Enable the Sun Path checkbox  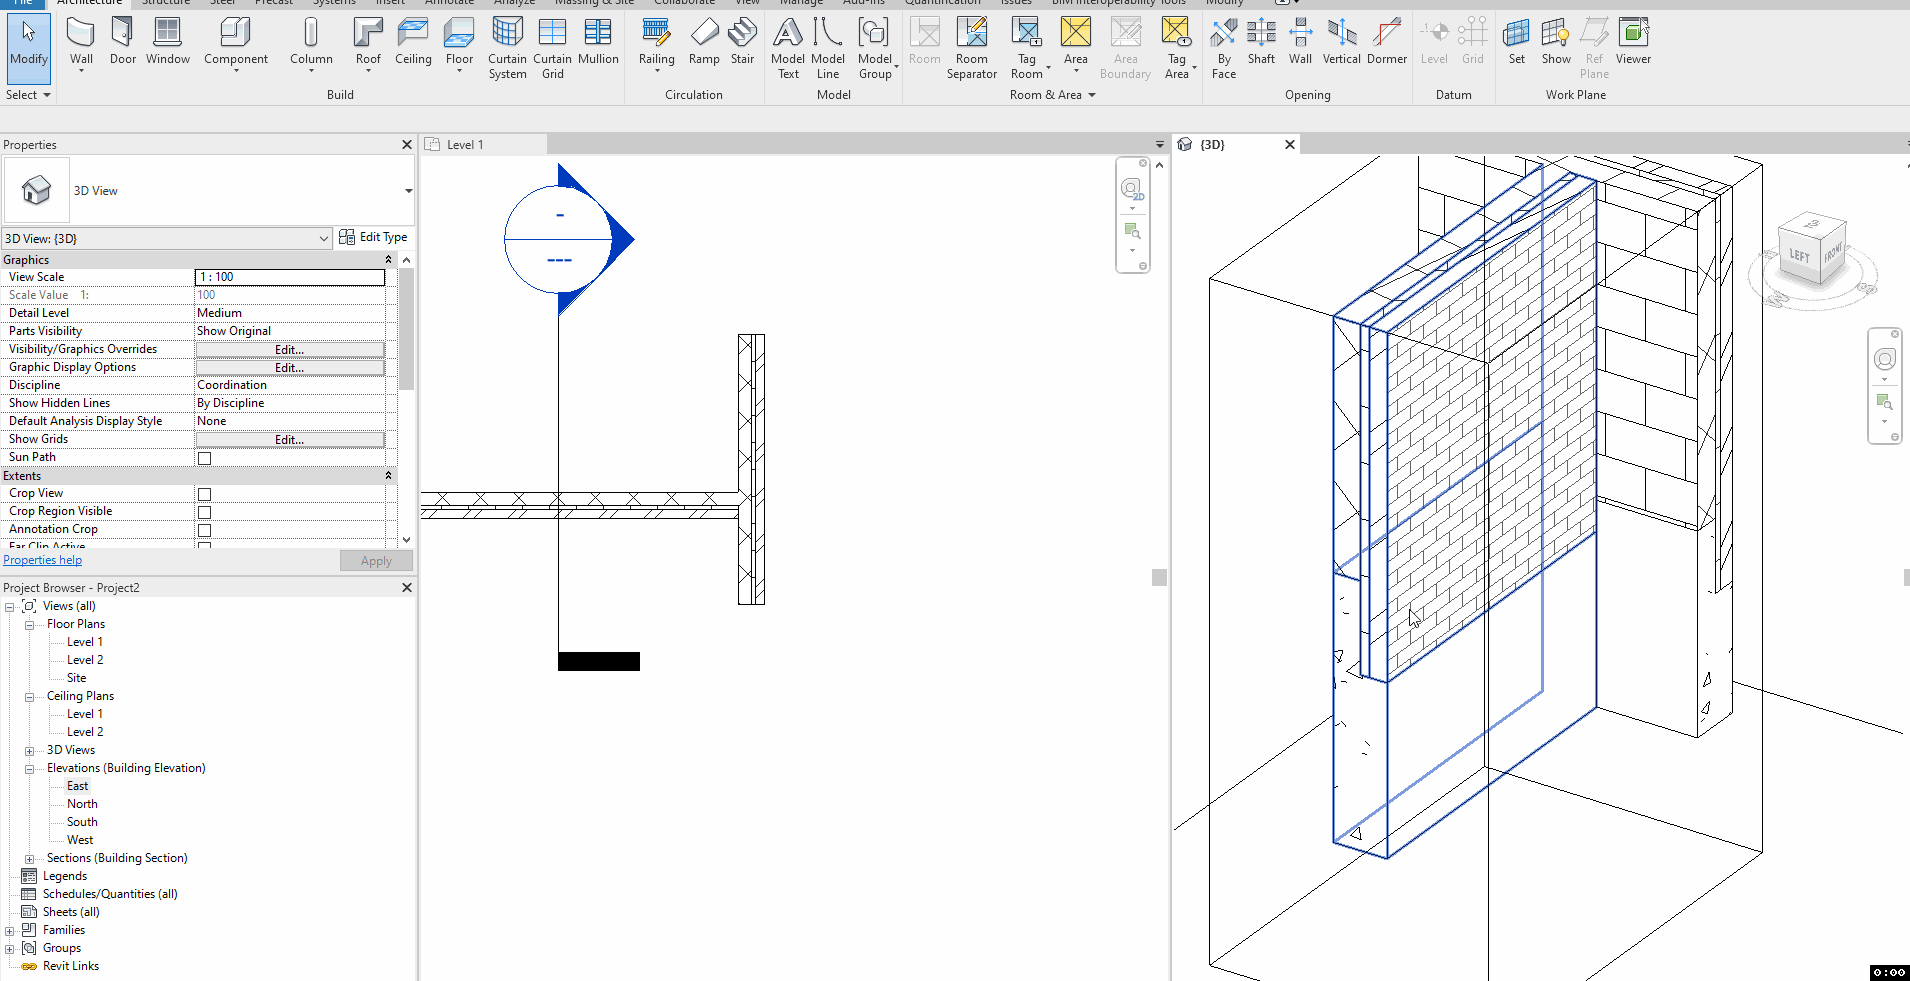coord(204,458)
